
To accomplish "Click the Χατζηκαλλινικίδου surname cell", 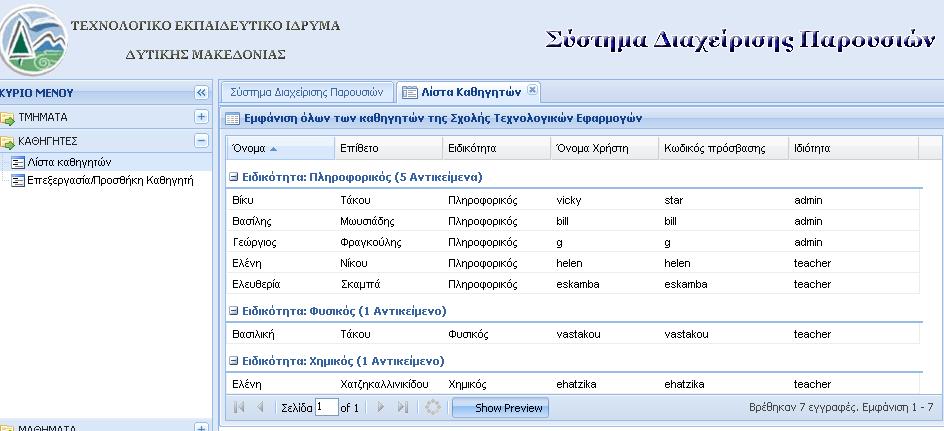I will (388, 384).
